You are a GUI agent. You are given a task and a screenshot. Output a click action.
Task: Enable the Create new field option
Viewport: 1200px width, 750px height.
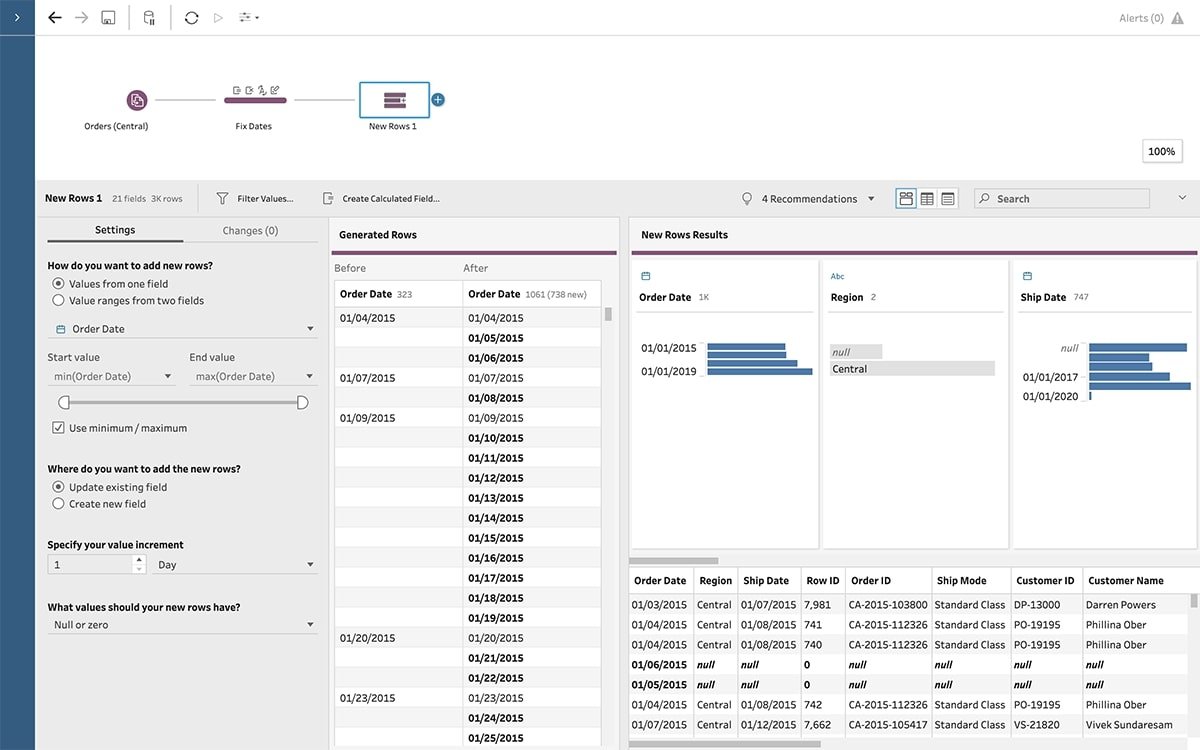point(58,504)
